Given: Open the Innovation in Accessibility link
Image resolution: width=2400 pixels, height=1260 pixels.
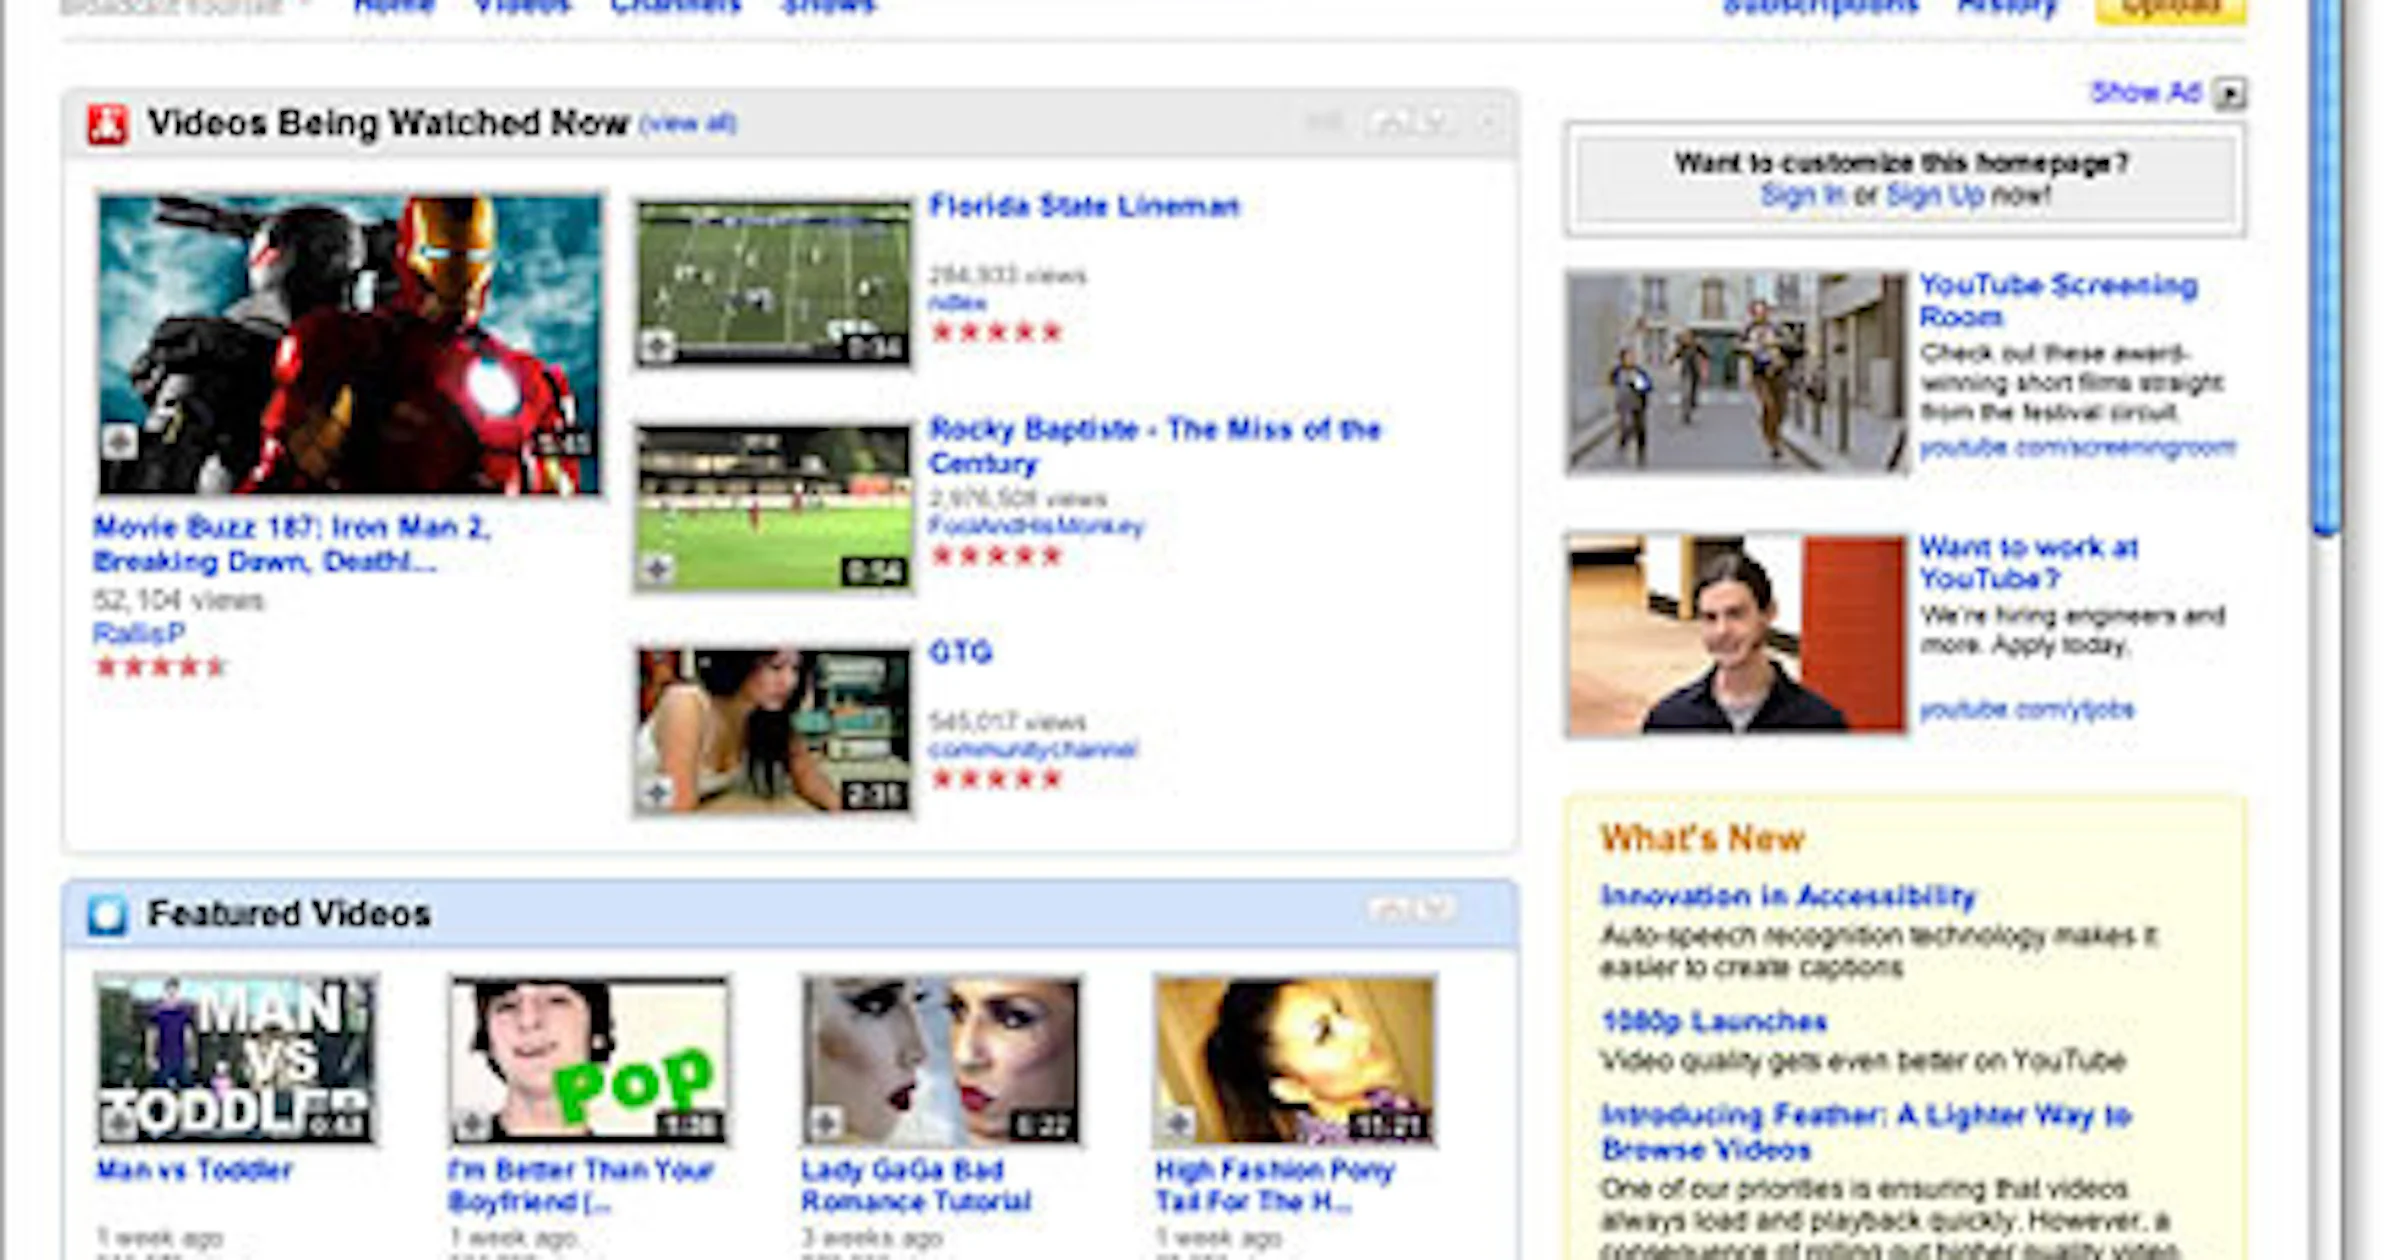Looking at the screenshot, I should click(x=1788, y=896).
